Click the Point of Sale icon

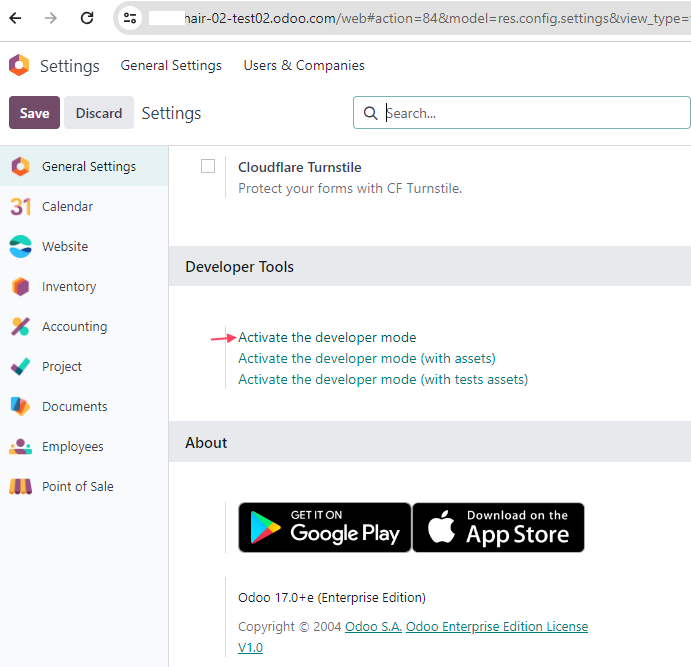point(20,486)
